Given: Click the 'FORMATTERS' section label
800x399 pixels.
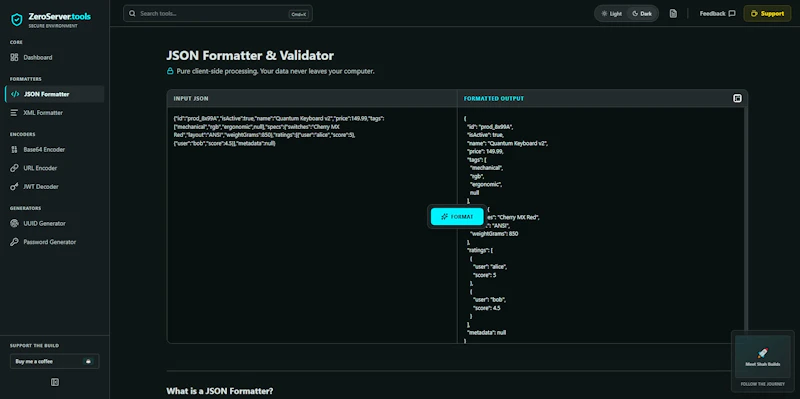Looking at the screenshot, I should (26, 79).
